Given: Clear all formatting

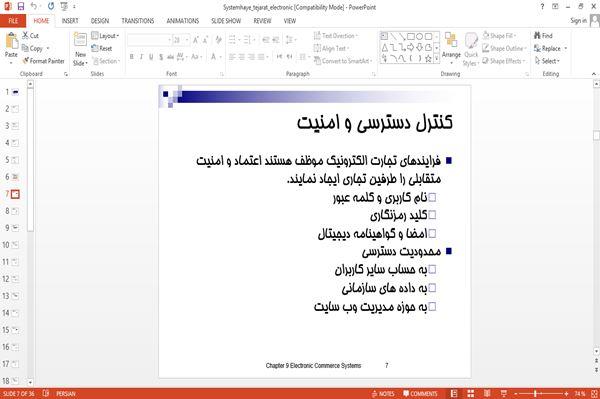Looking at the screenshot, I should tap(218, 40).
